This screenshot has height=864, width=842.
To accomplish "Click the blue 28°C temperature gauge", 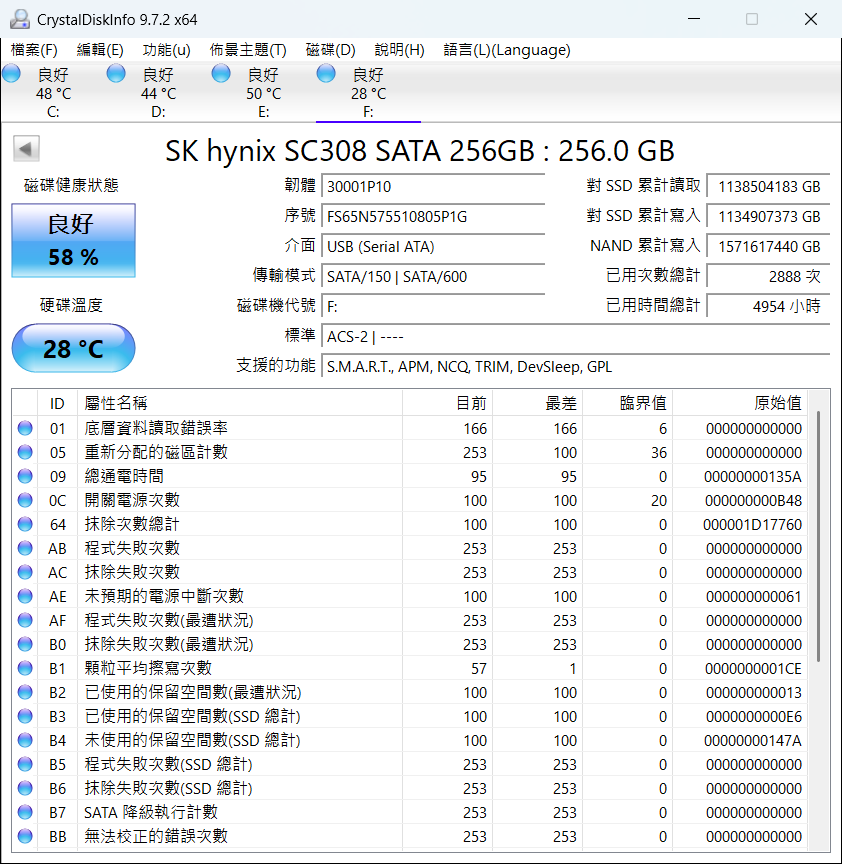I will pyautogui.click(x=72, y=348).
